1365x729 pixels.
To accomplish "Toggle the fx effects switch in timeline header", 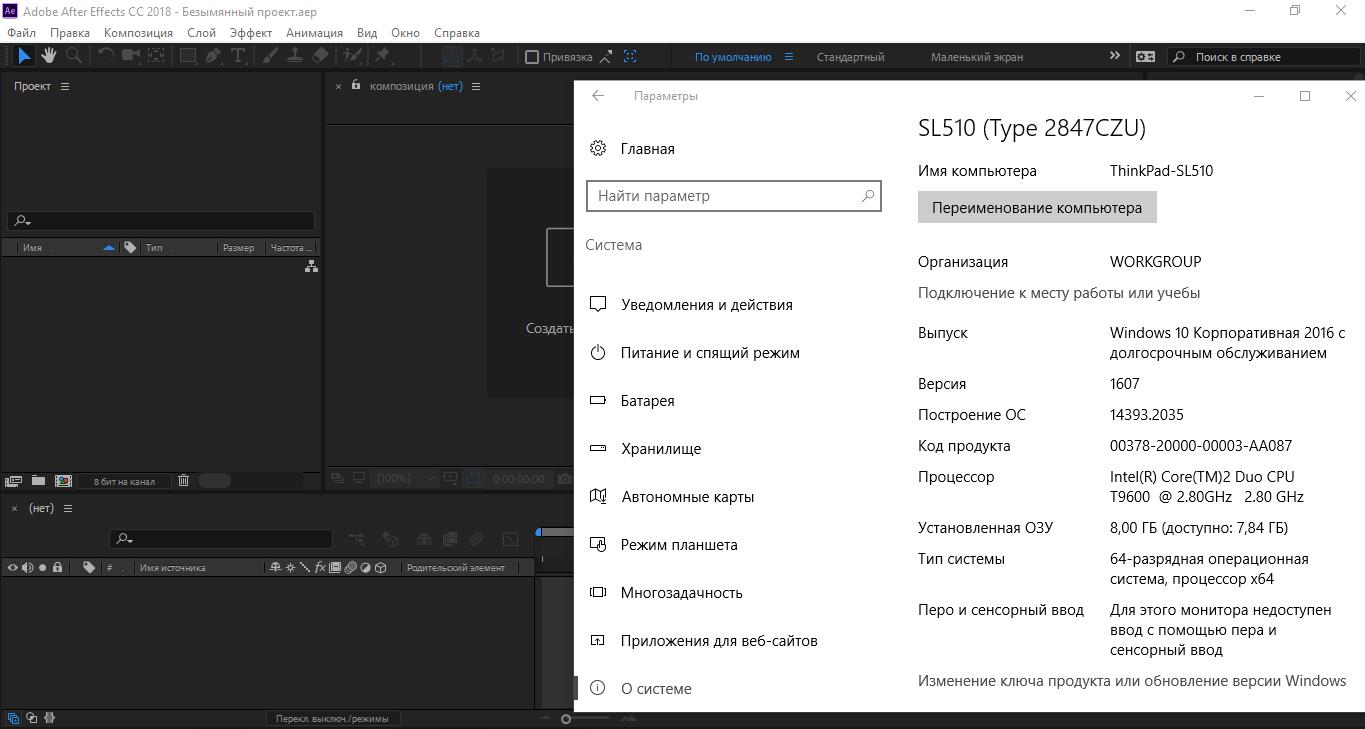I will tap(320, 567).
